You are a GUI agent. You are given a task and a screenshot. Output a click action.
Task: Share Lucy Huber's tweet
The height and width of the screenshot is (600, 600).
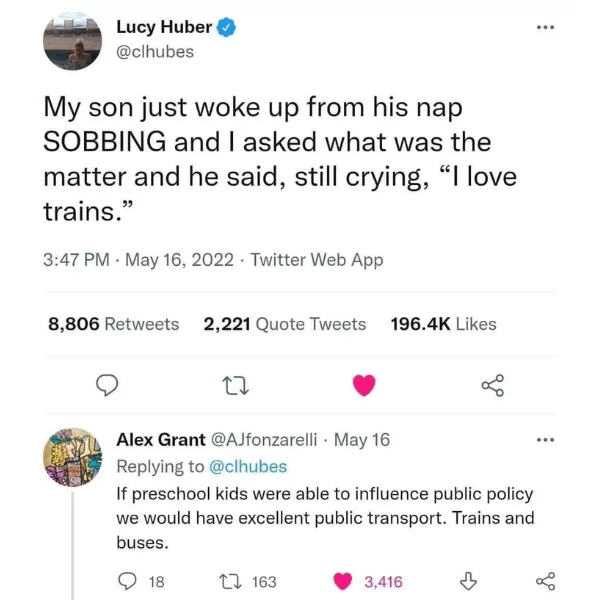(491, 385)
